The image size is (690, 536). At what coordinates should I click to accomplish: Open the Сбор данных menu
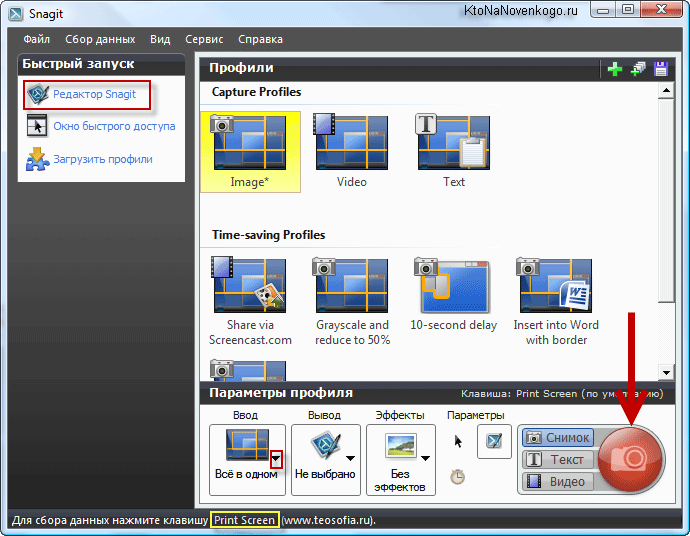[100, 39]
